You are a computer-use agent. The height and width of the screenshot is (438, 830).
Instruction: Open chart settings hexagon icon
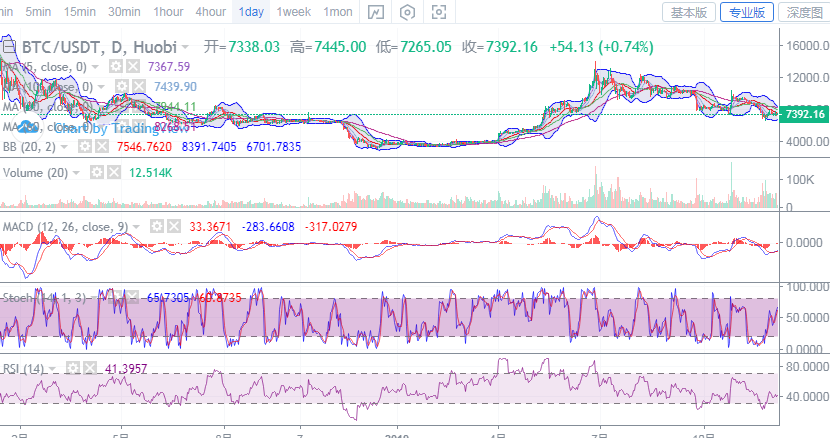tap(407, 13)
